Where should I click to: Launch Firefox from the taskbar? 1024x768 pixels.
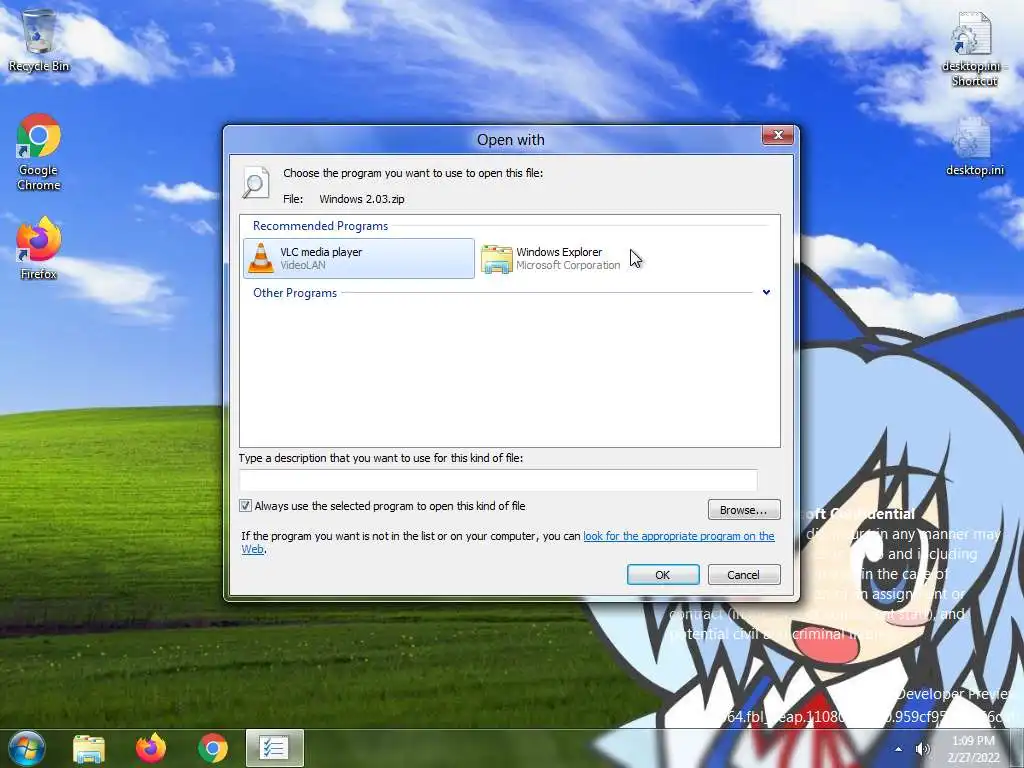(151, 748)
